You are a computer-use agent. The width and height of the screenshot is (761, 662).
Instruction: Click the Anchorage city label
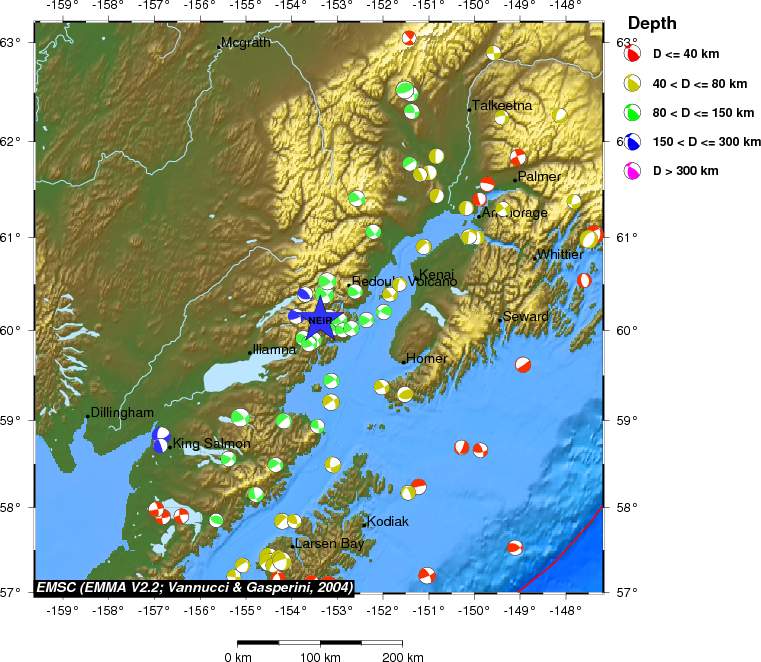point(514,214)
